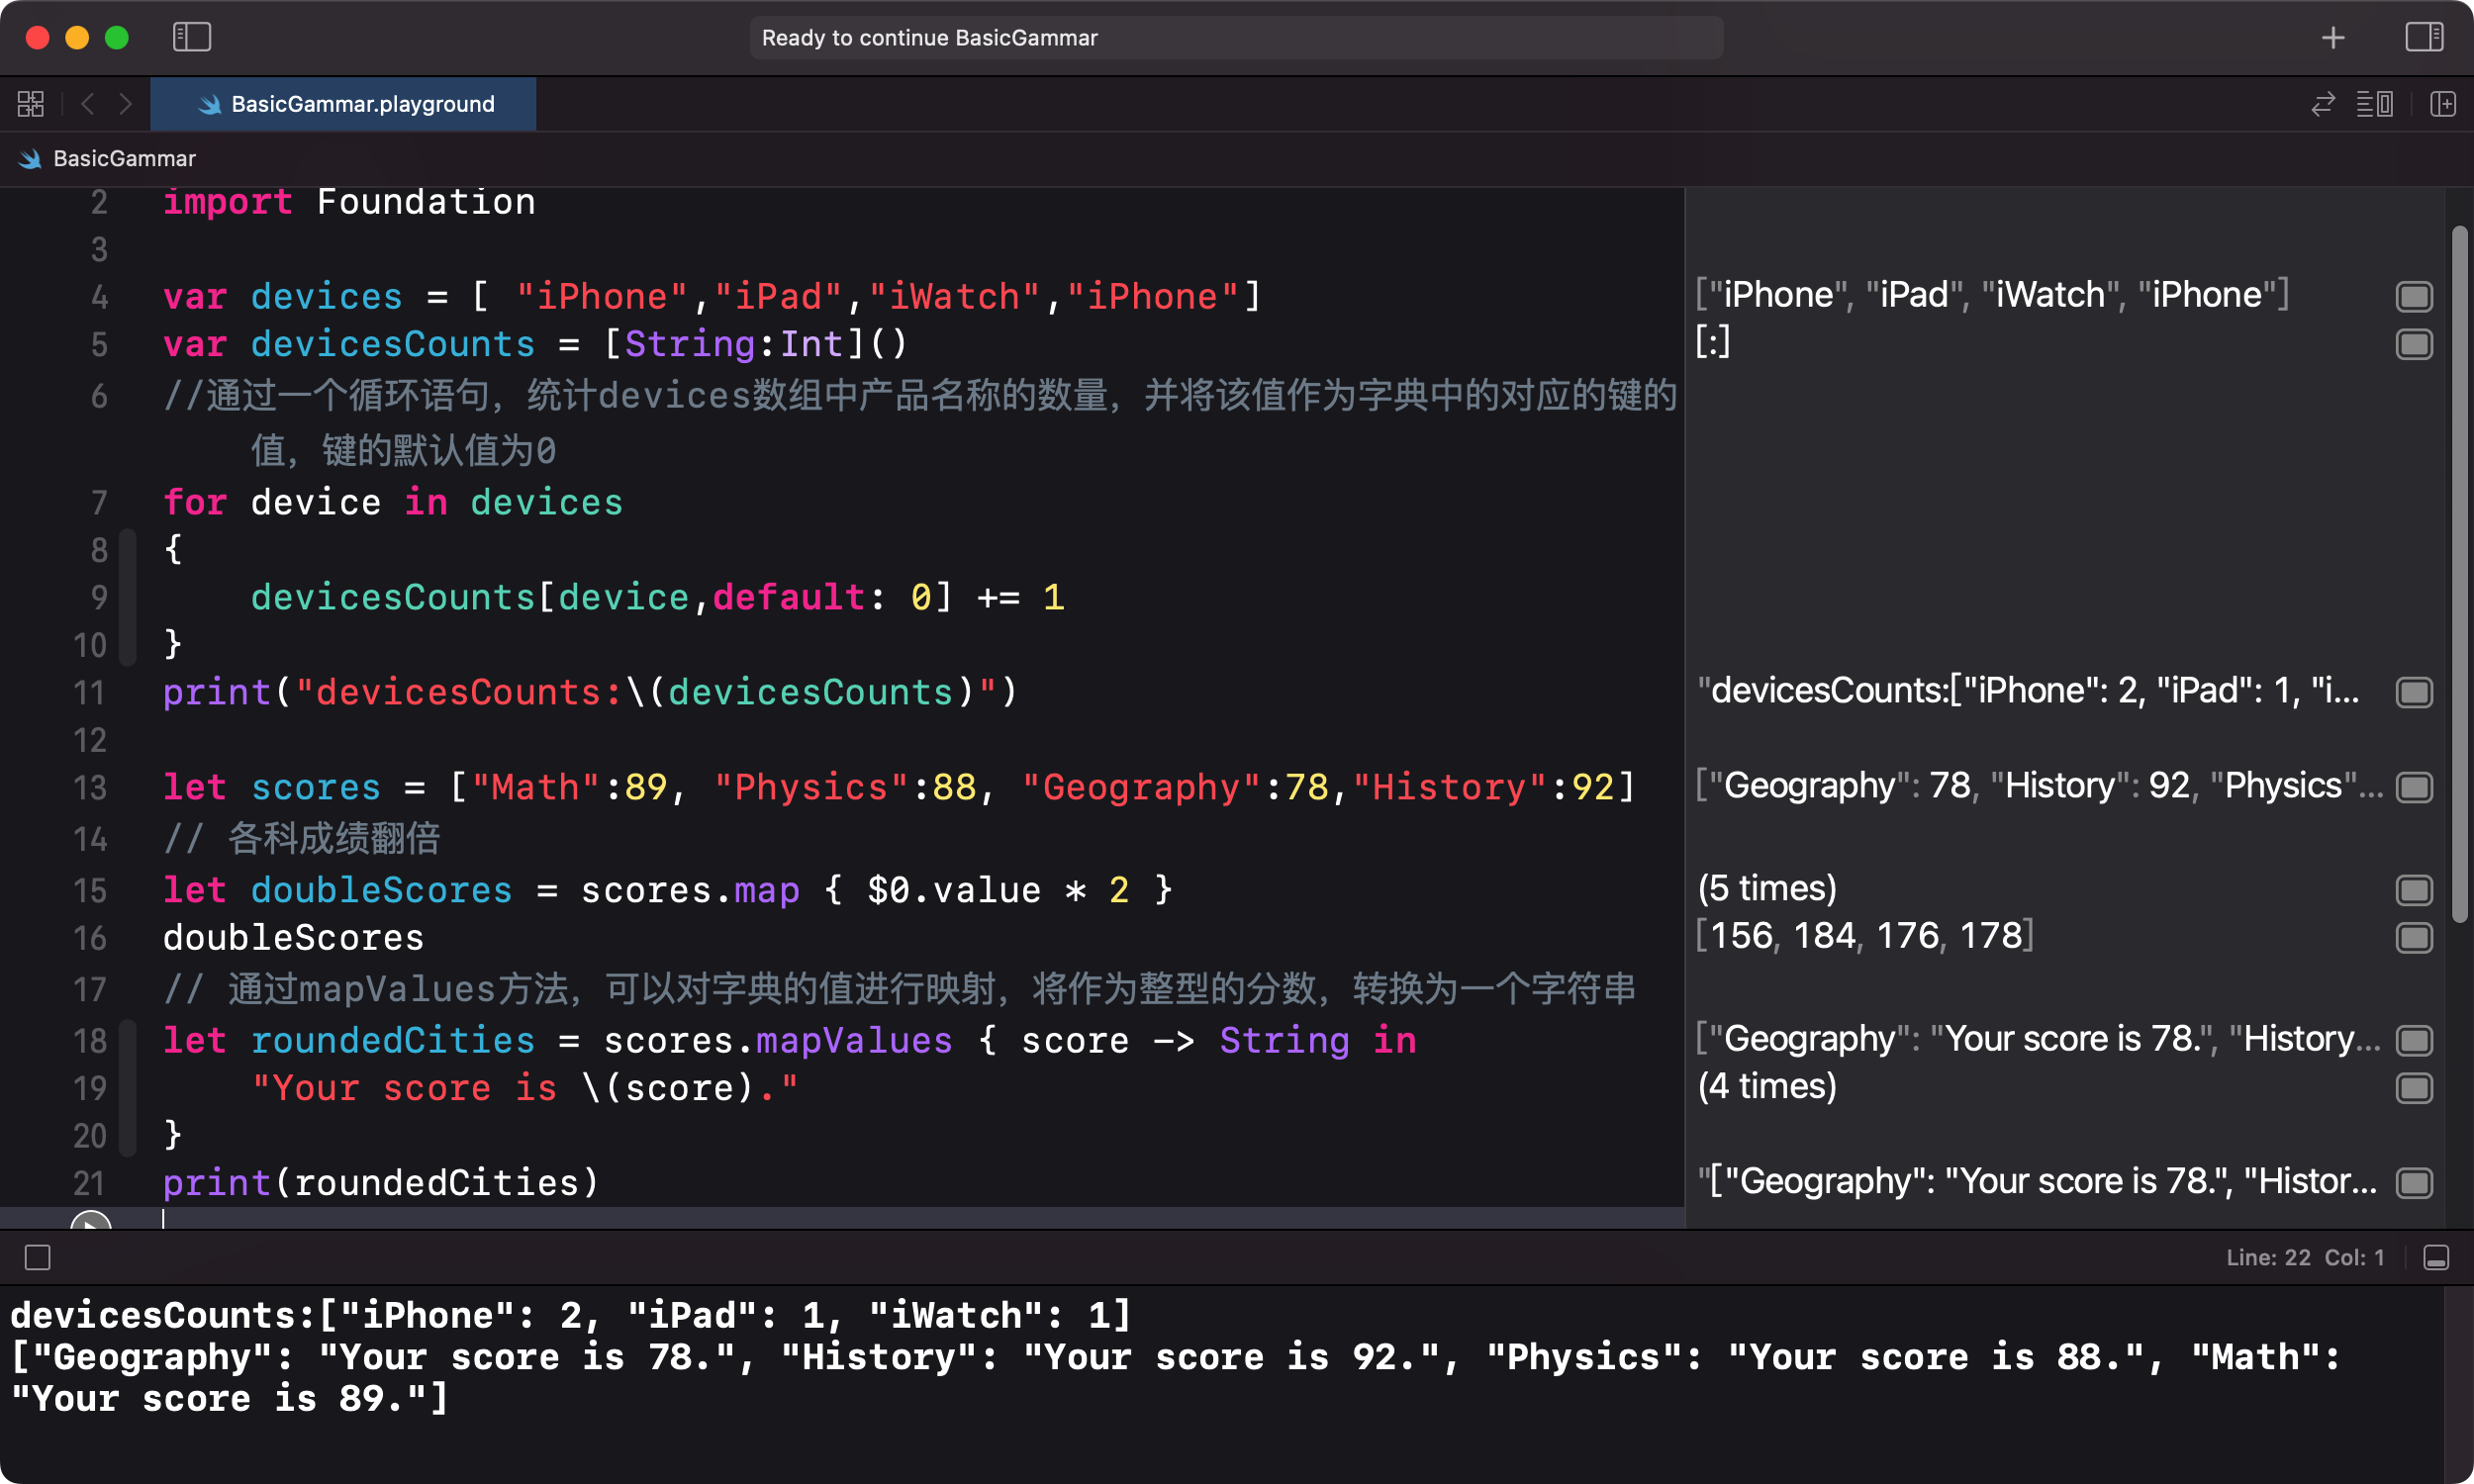The height and width of the screenshot is (1484, 2474).
Task: Open related items grid menu
Action: coord(31,104)
